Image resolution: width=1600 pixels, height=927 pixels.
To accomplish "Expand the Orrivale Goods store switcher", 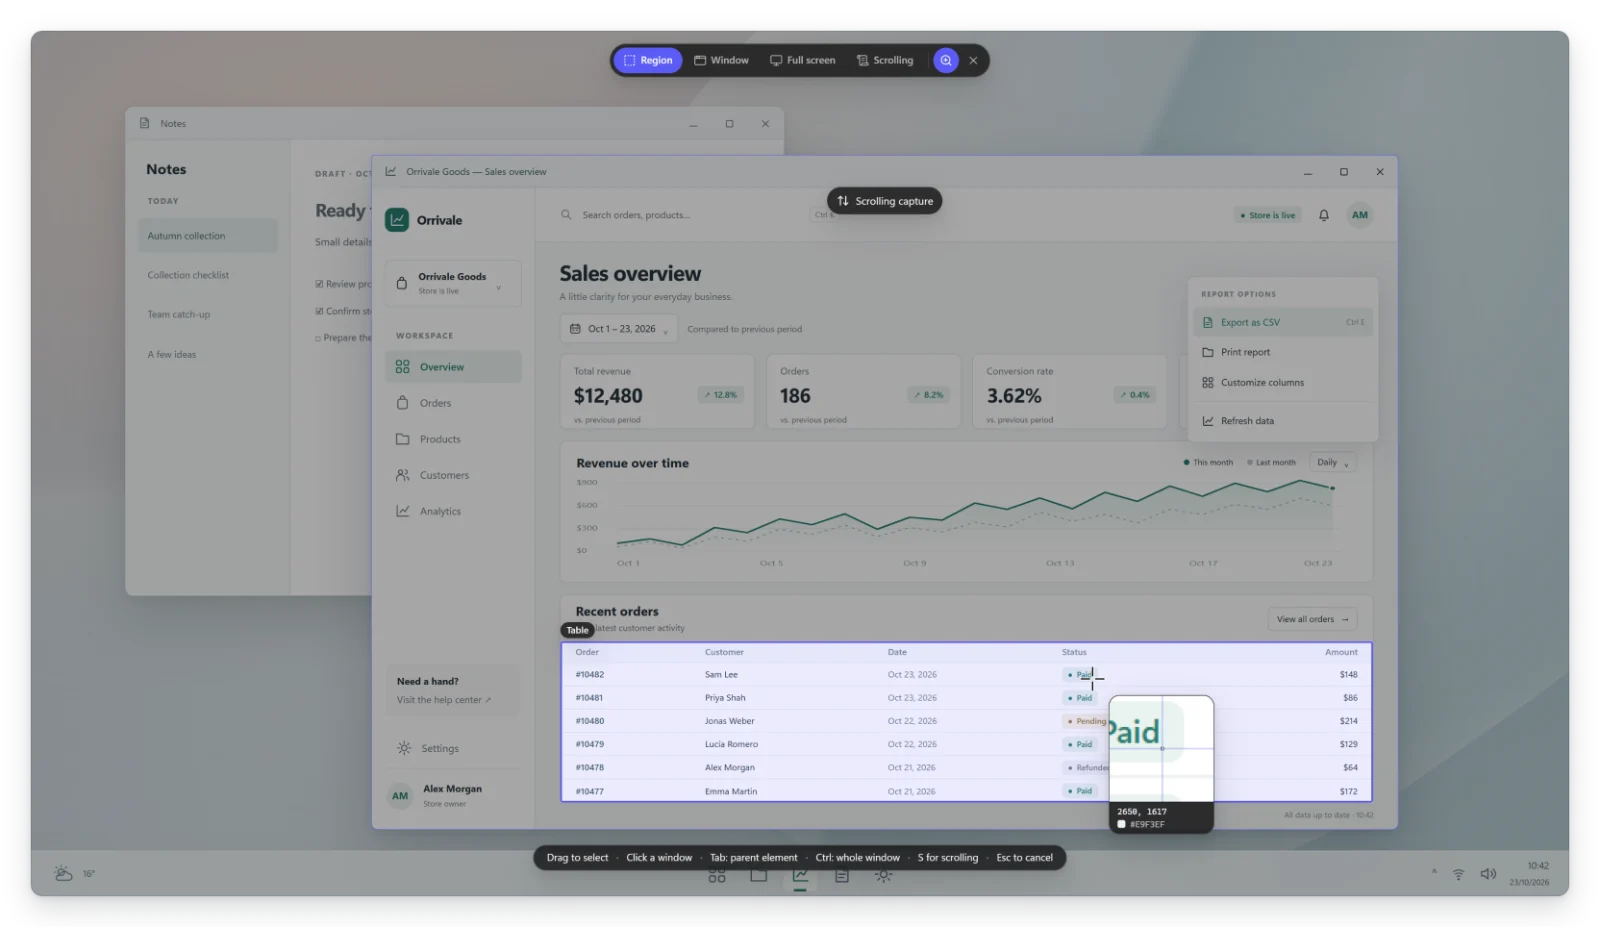I will [453, 283].
